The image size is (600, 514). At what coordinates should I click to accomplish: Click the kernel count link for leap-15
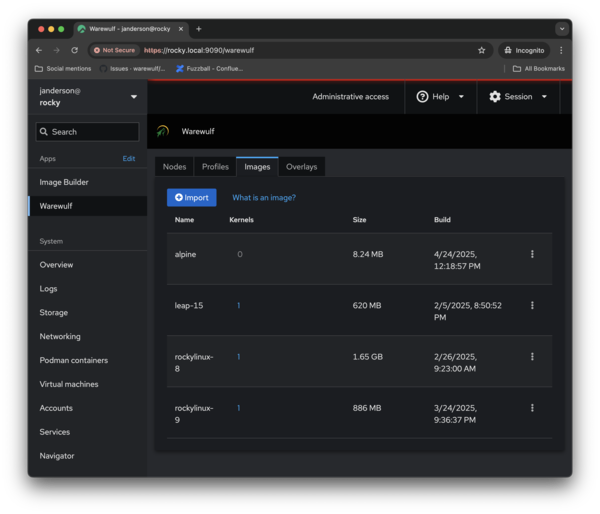tap(238, 305)
